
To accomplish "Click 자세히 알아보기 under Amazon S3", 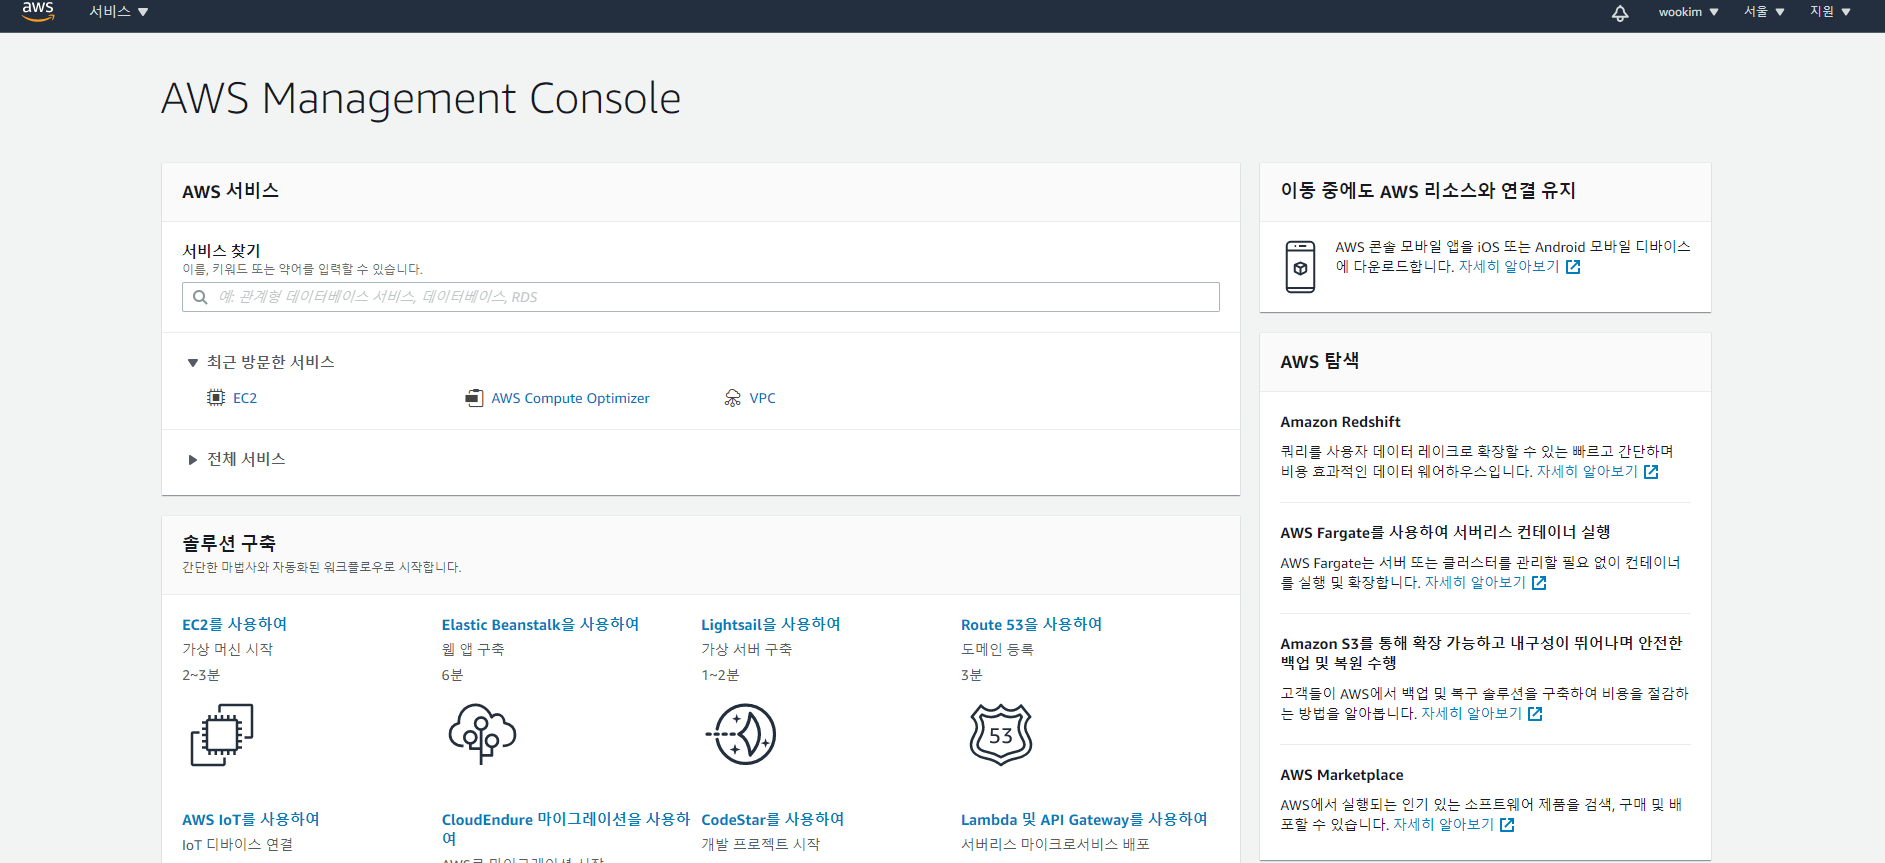I will pyautogui.click(x=1471, y=714).
